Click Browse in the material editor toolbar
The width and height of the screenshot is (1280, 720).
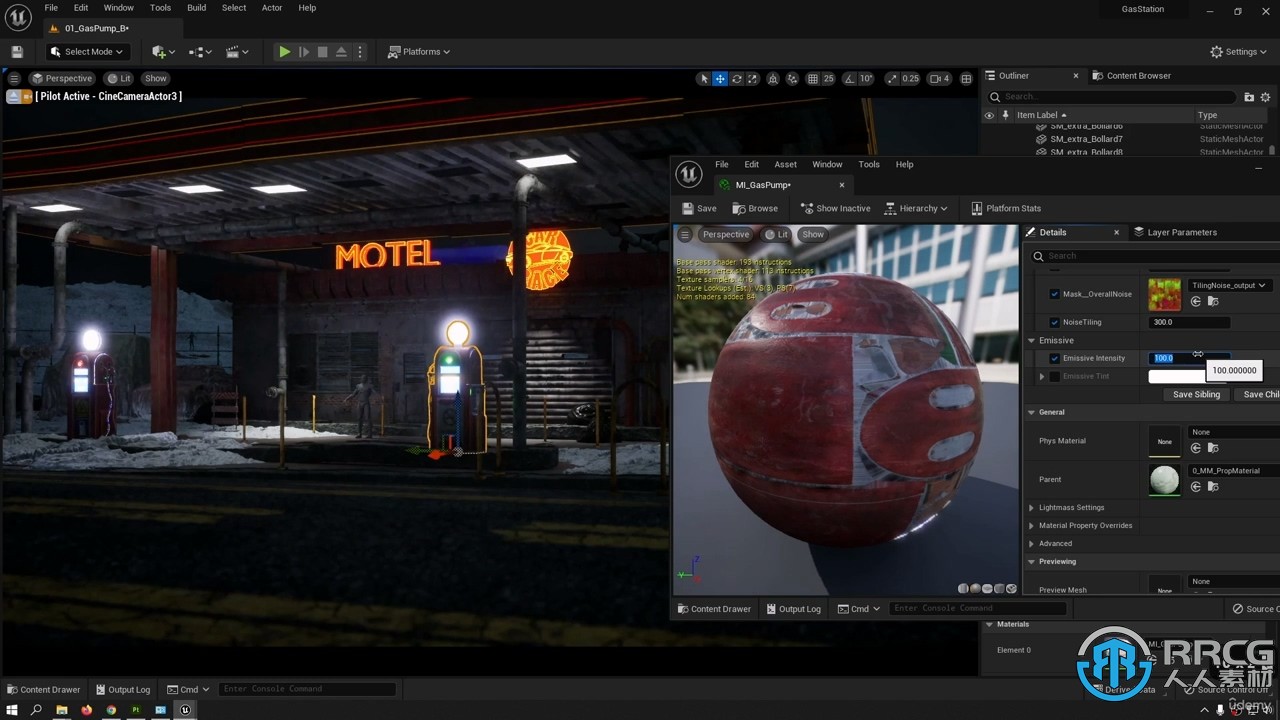pos(755,209)
